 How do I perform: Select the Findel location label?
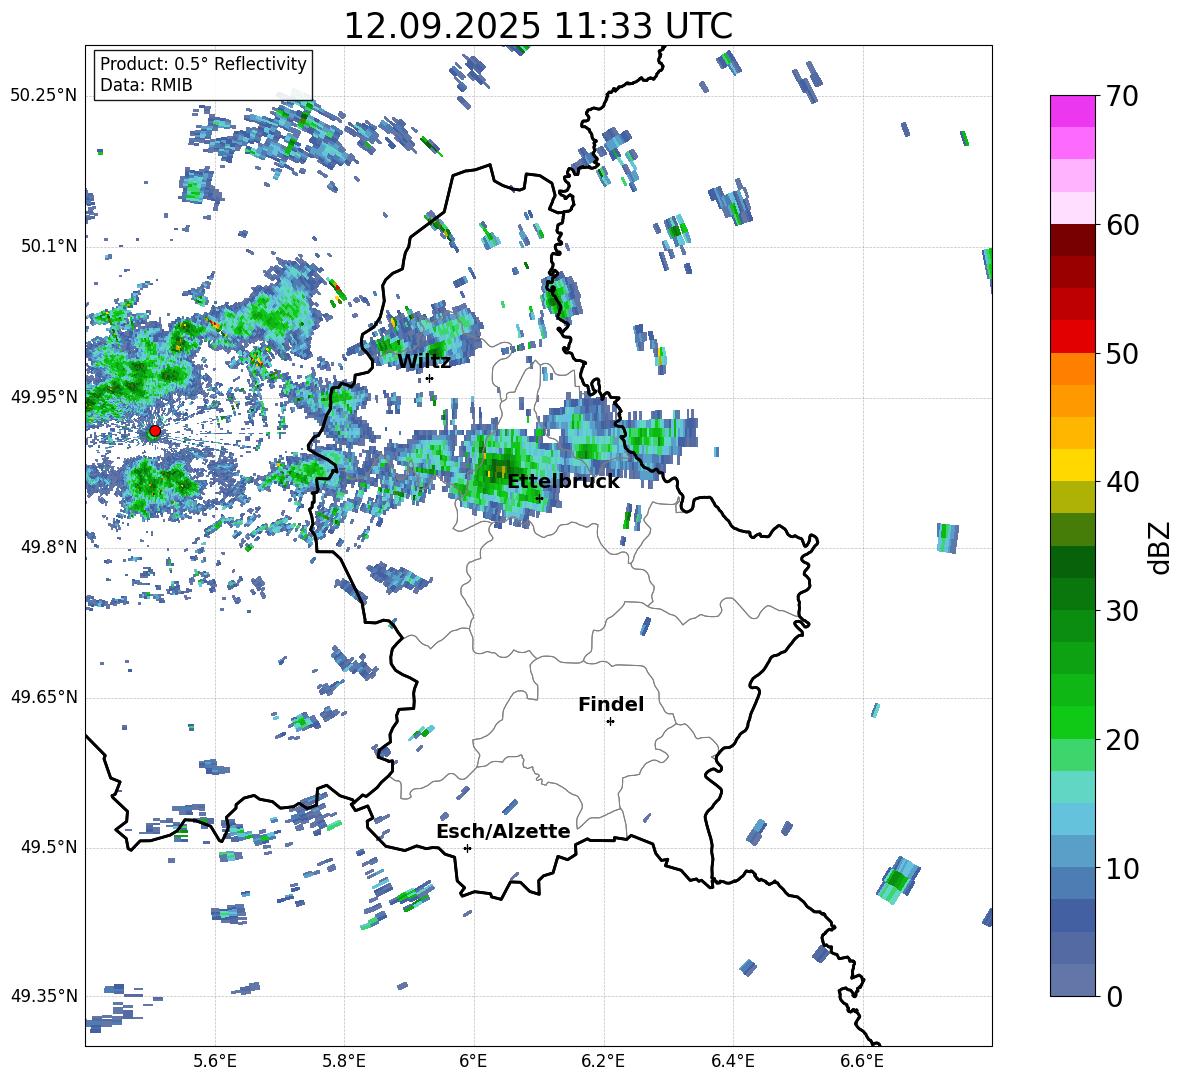pos(611,704)
